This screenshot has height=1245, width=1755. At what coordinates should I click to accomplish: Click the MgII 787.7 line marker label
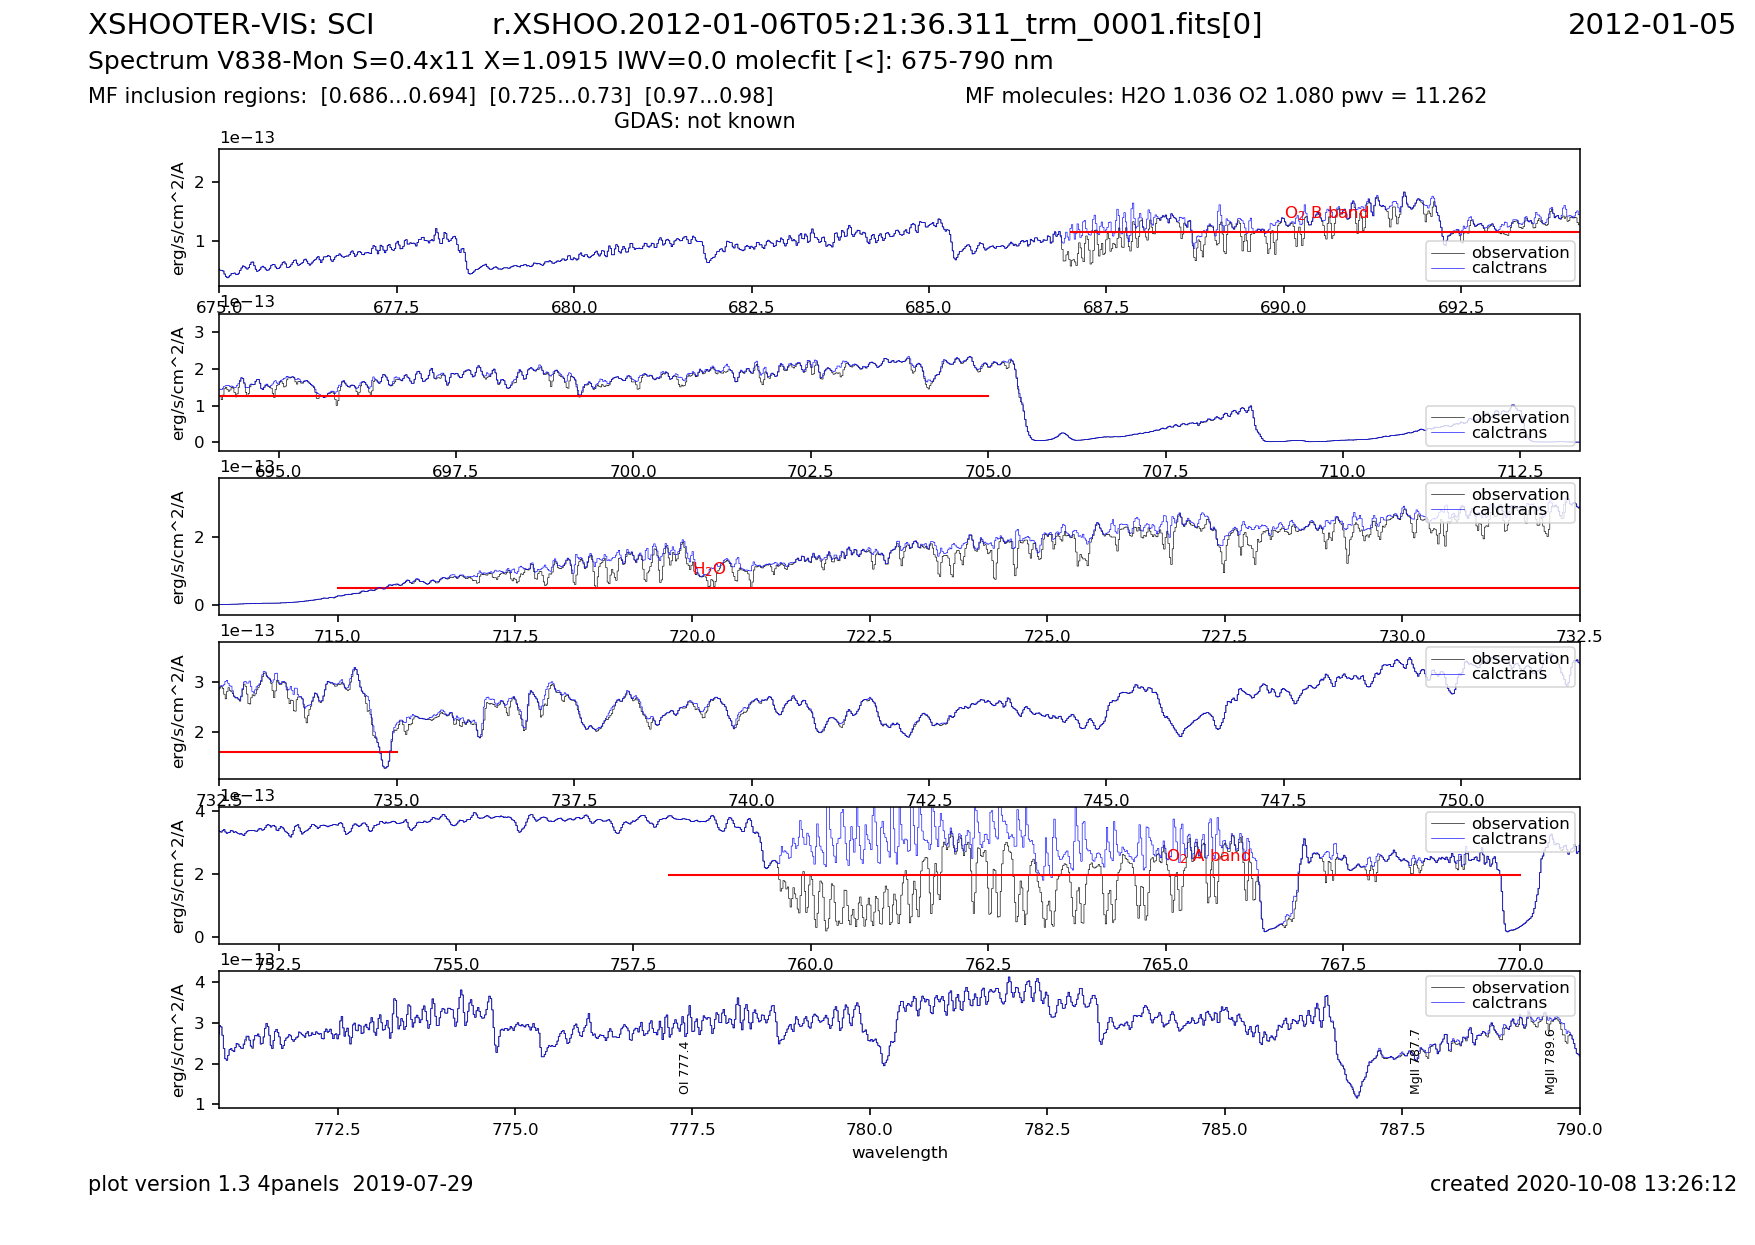pyautogui.click(x=1415, y=1061)
